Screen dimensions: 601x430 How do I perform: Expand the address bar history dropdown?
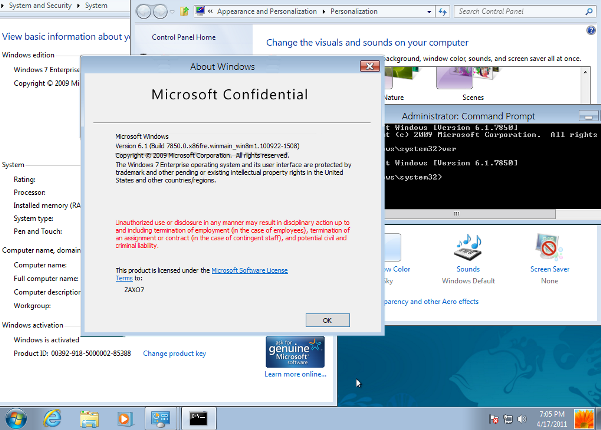point(429,12)
